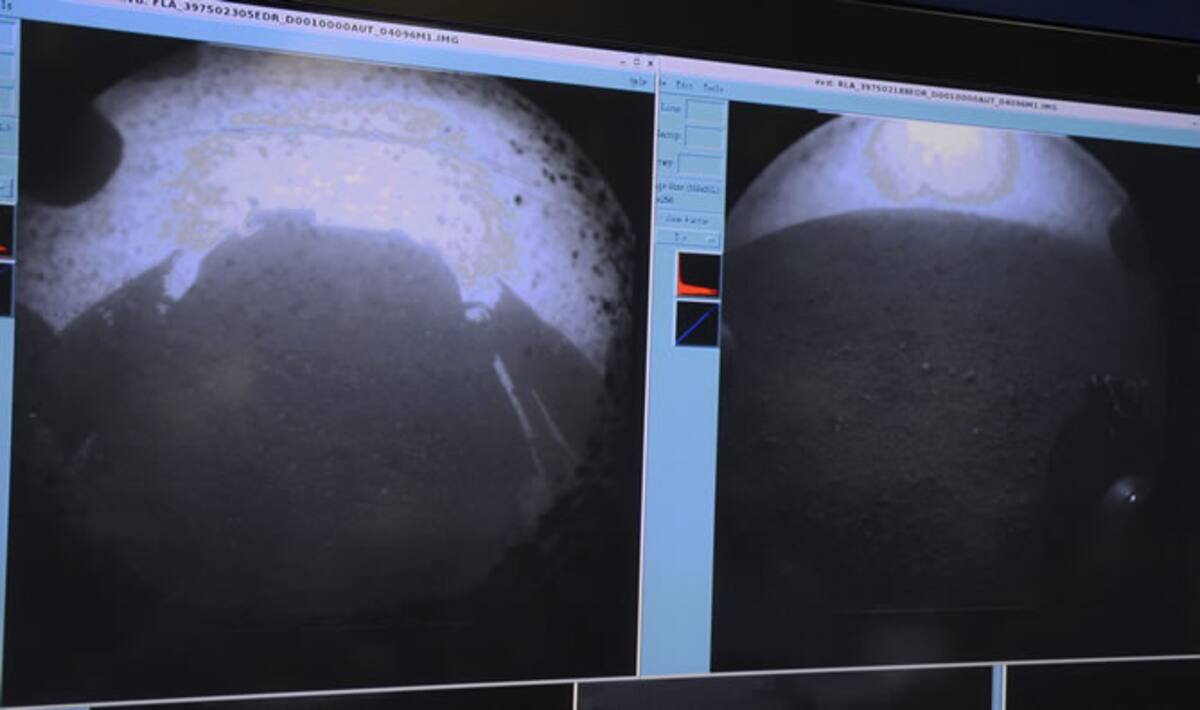Open the Help menu in FLA window
This screenshot has height=710, width=1200.
(639, 82)
